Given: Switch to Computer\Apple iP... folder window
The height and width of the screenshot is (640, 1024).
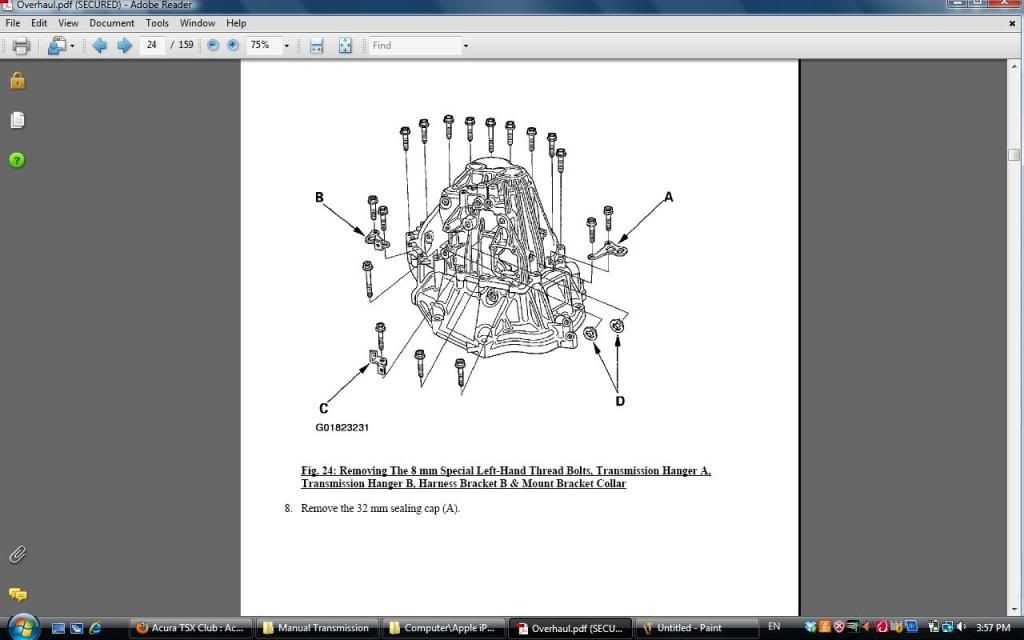Looking at the screenshot, I should 443,628.
